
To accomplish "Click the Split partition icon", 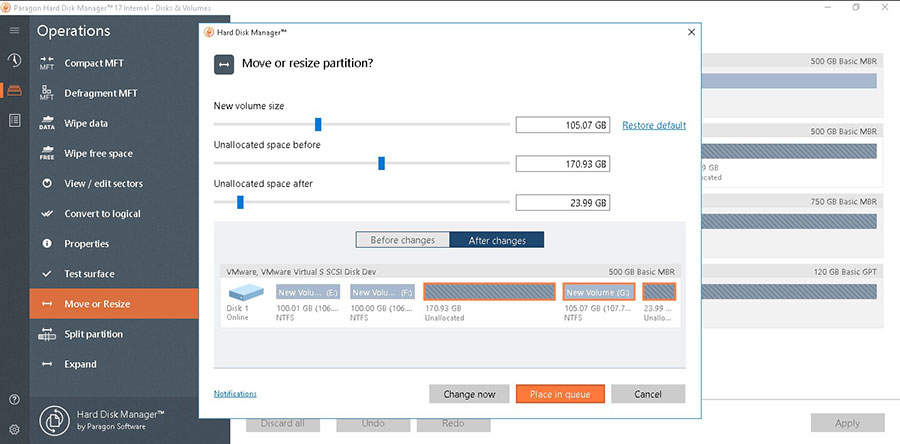I will point(47,334).
